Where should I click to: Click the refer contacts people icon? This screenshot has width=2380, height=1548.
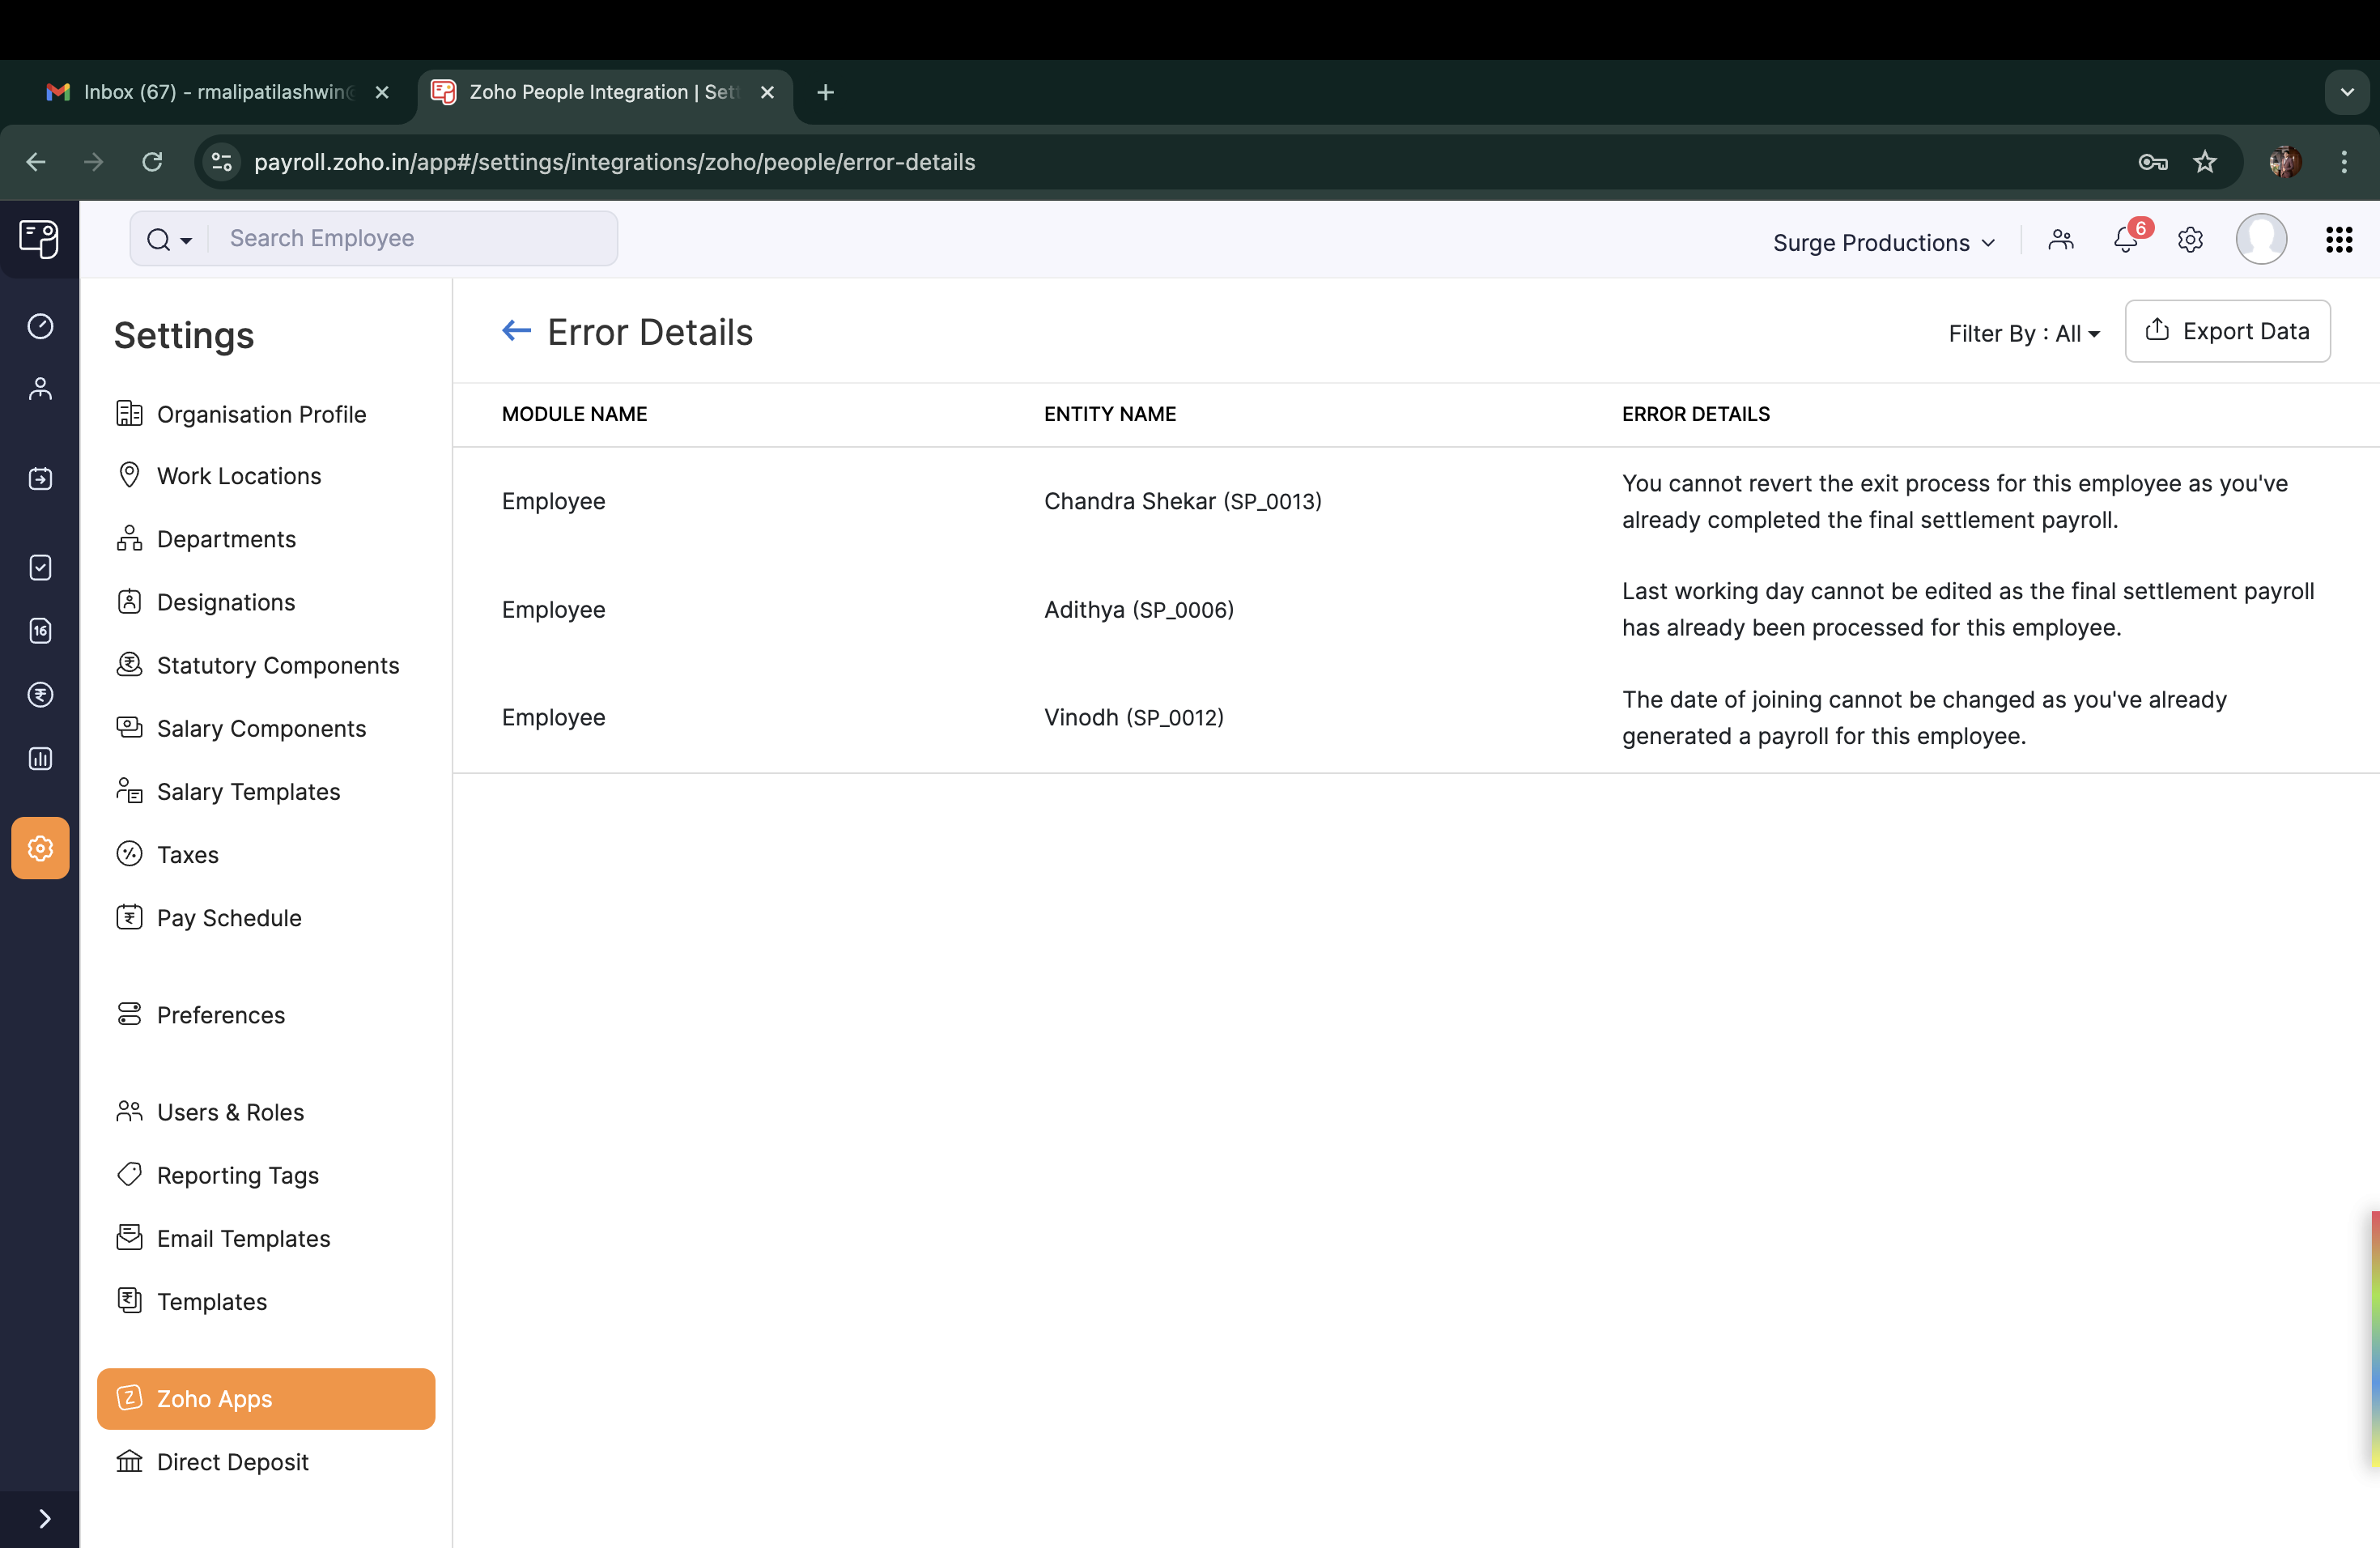[x=2061, y=240]
